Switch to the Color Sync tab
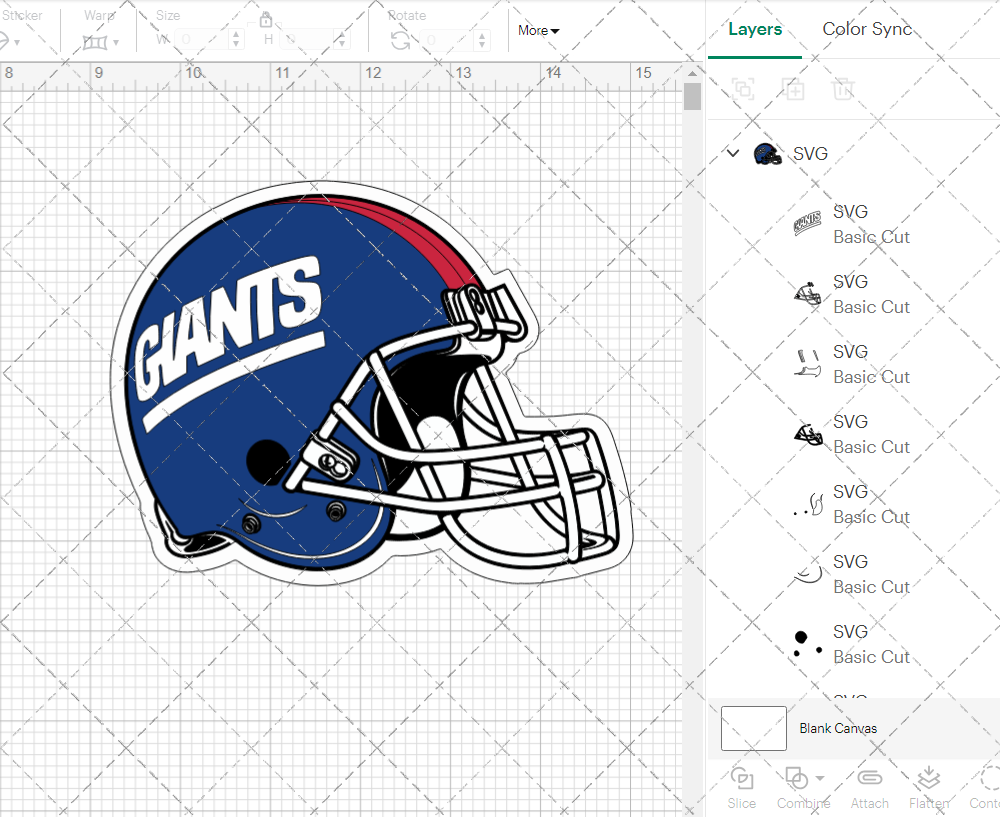Image resolution: width=1000 pixels, height=817 pixels. coord(867,29)
